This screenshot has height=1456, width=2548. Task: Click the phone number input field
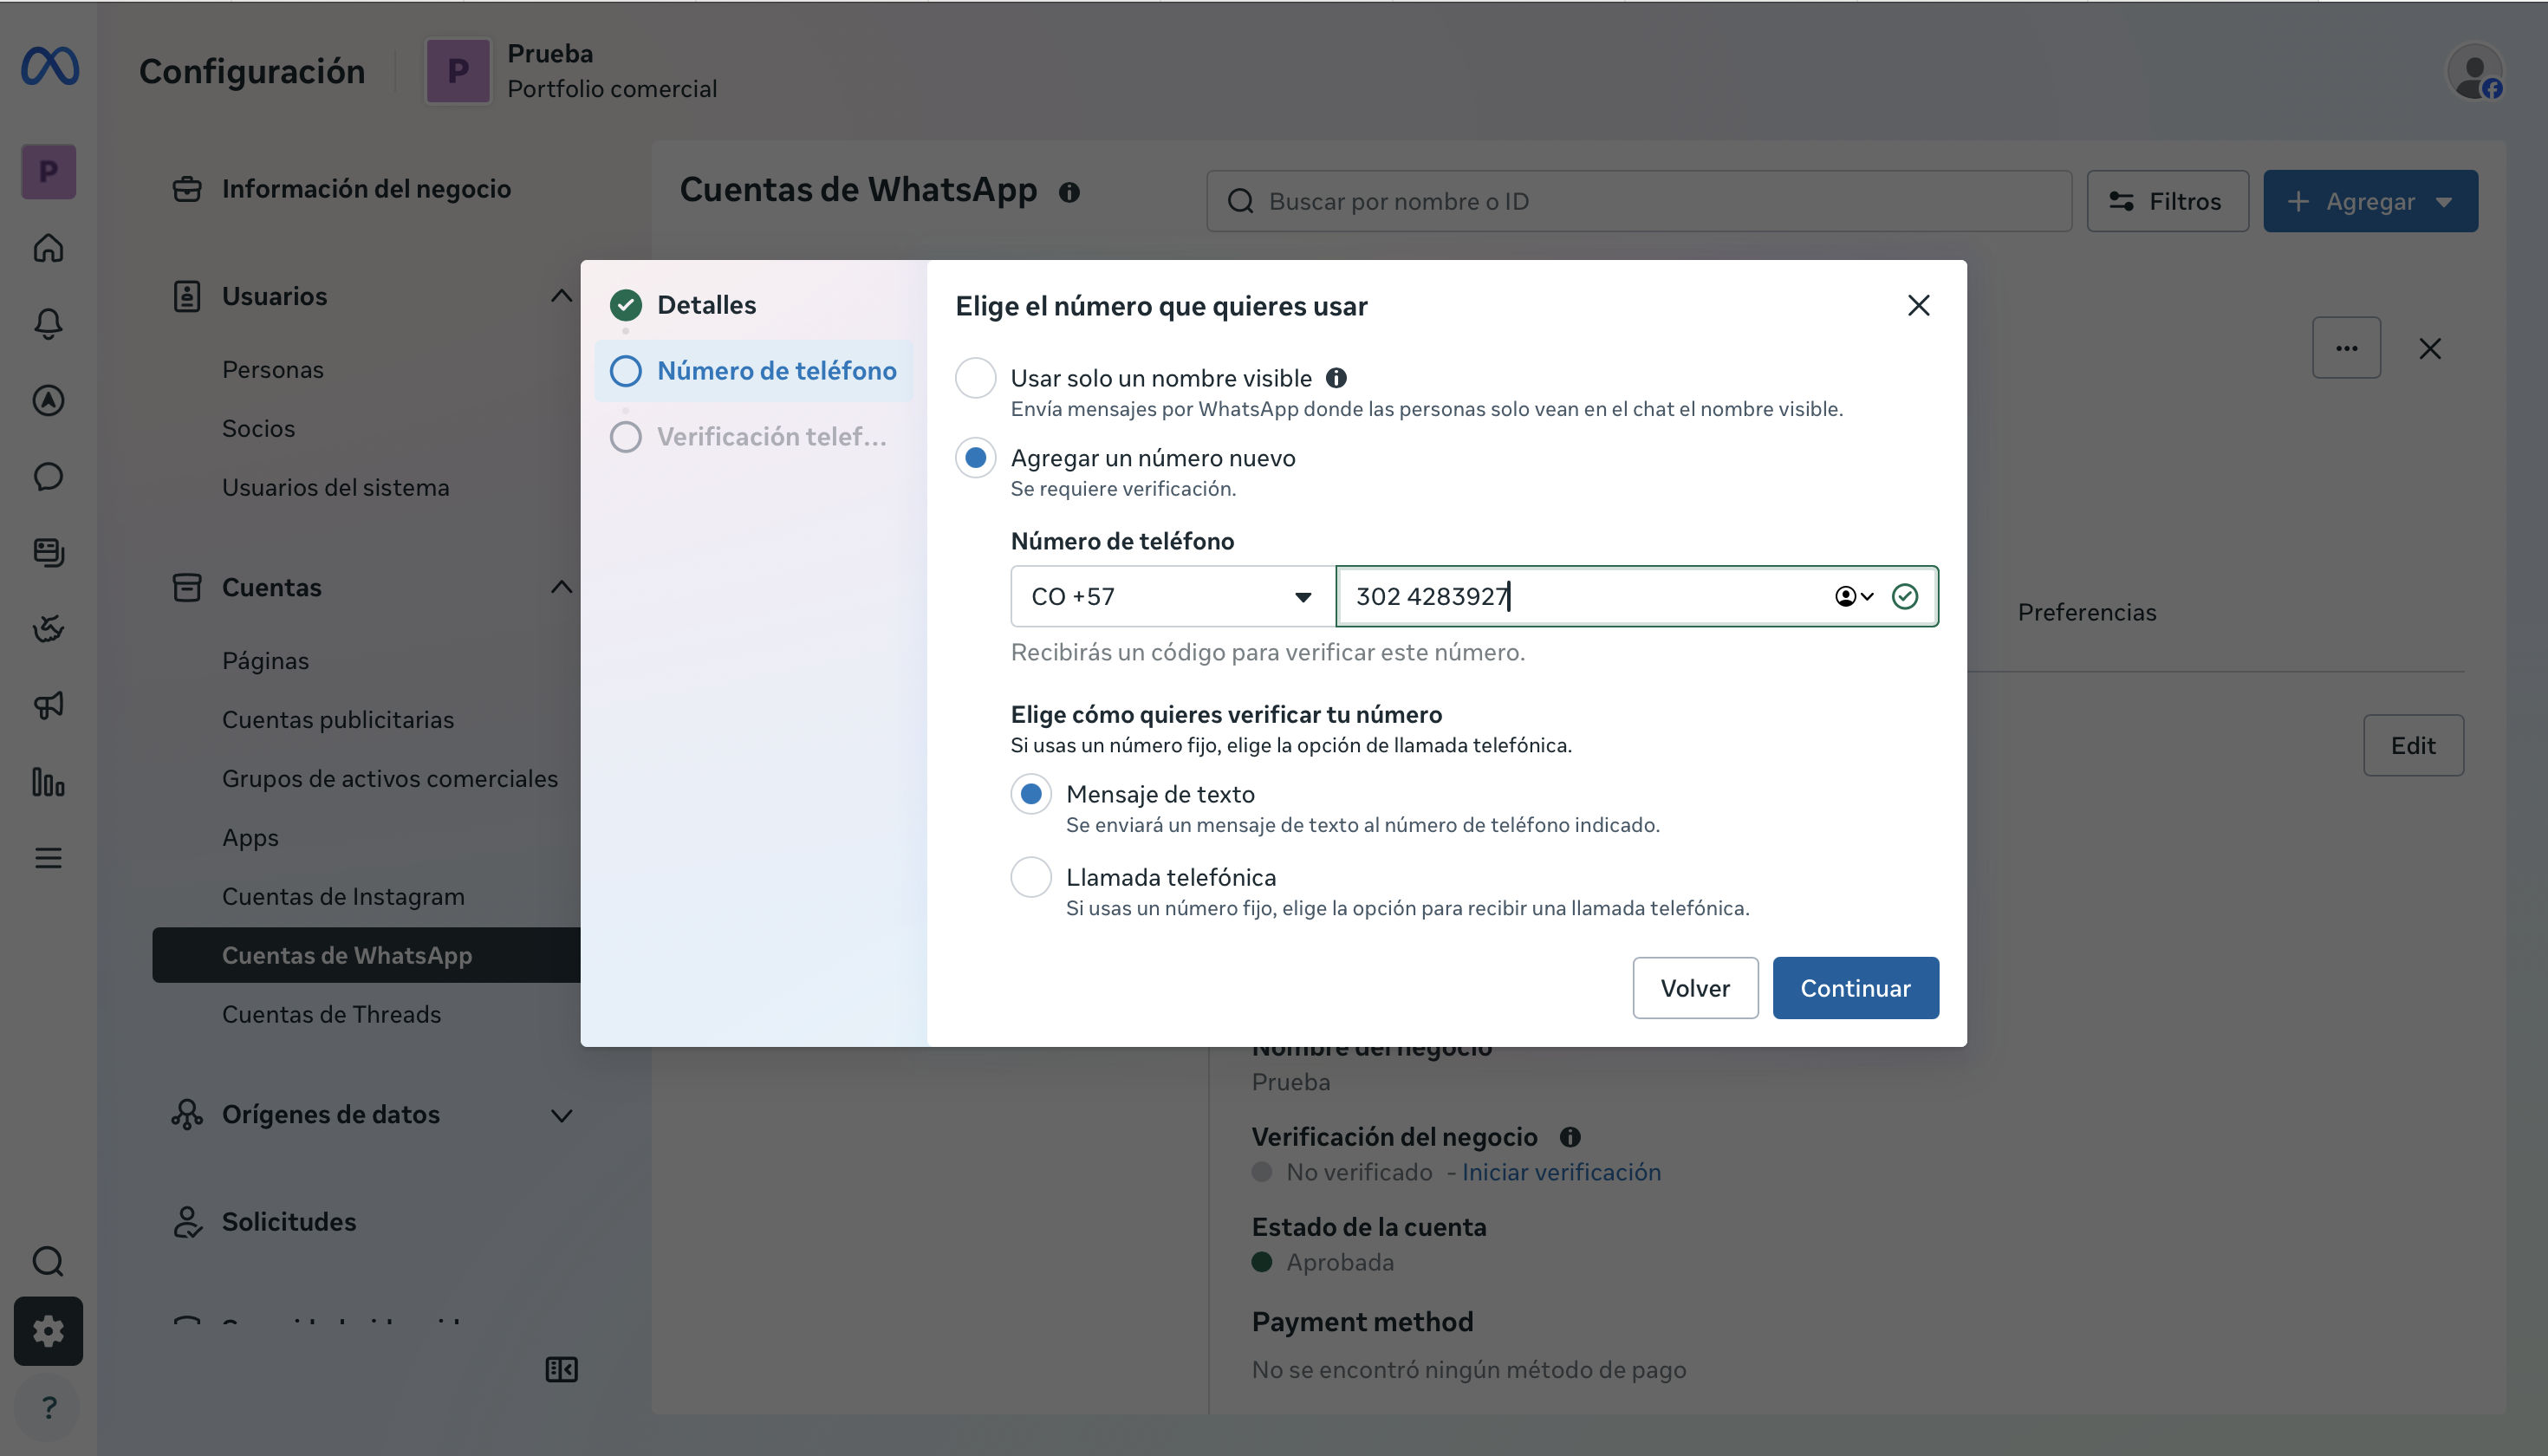click(1636, 596)
